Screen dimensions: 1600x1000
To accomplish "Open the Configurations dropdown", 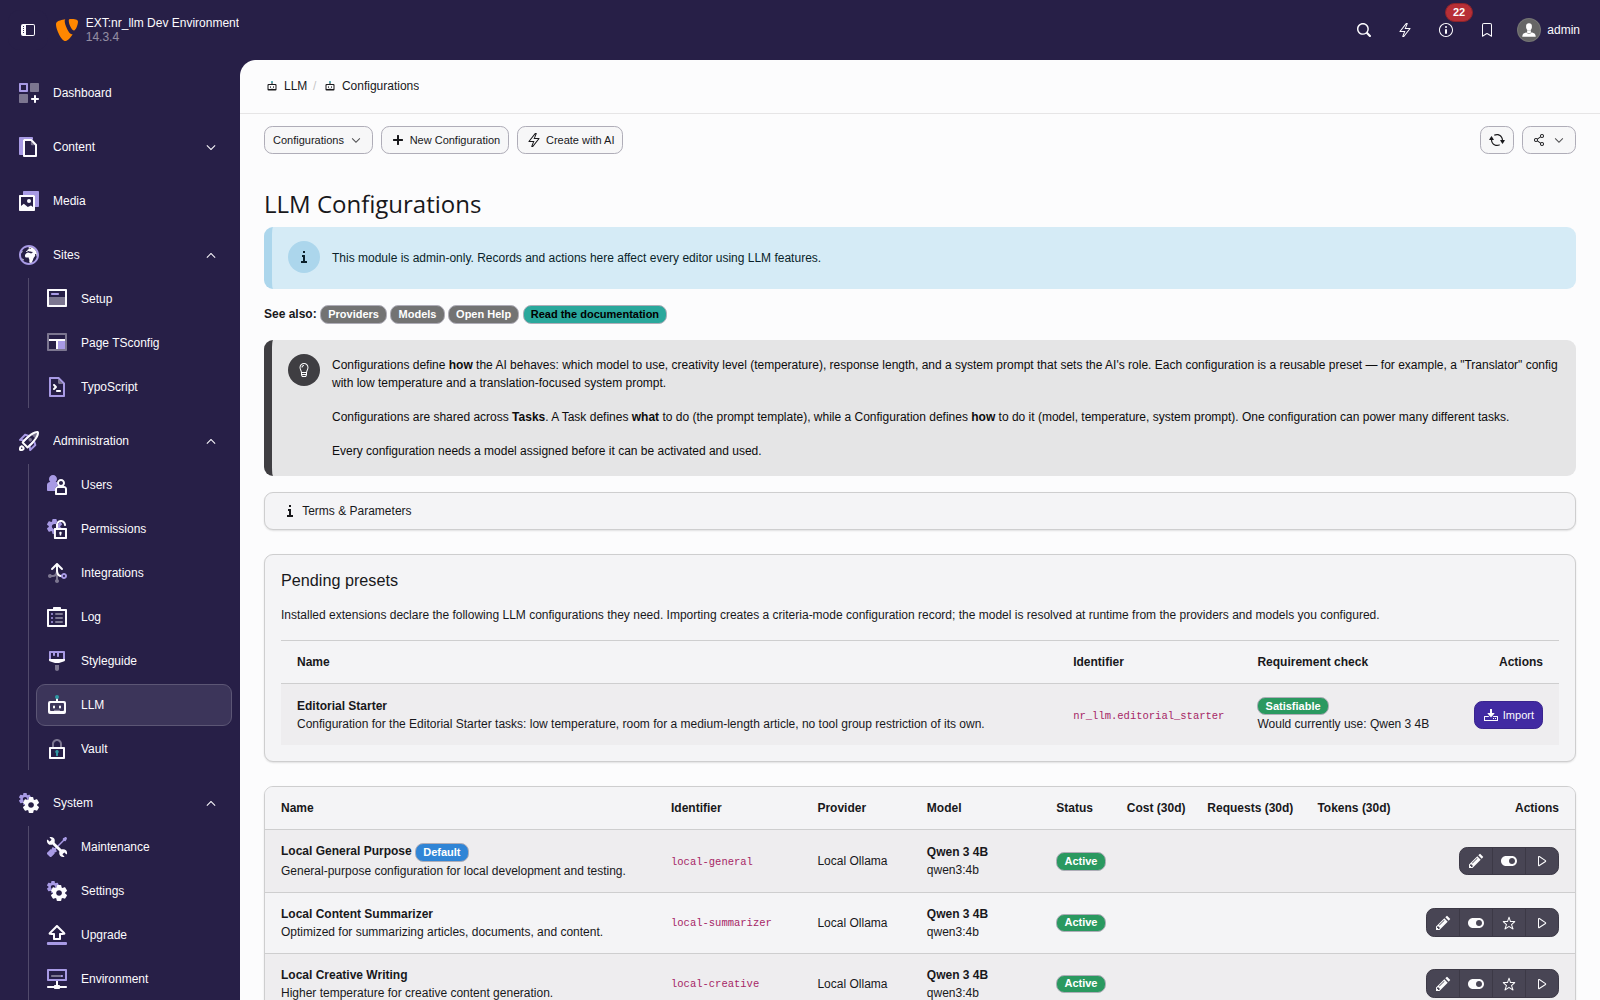I will point(318,140).
